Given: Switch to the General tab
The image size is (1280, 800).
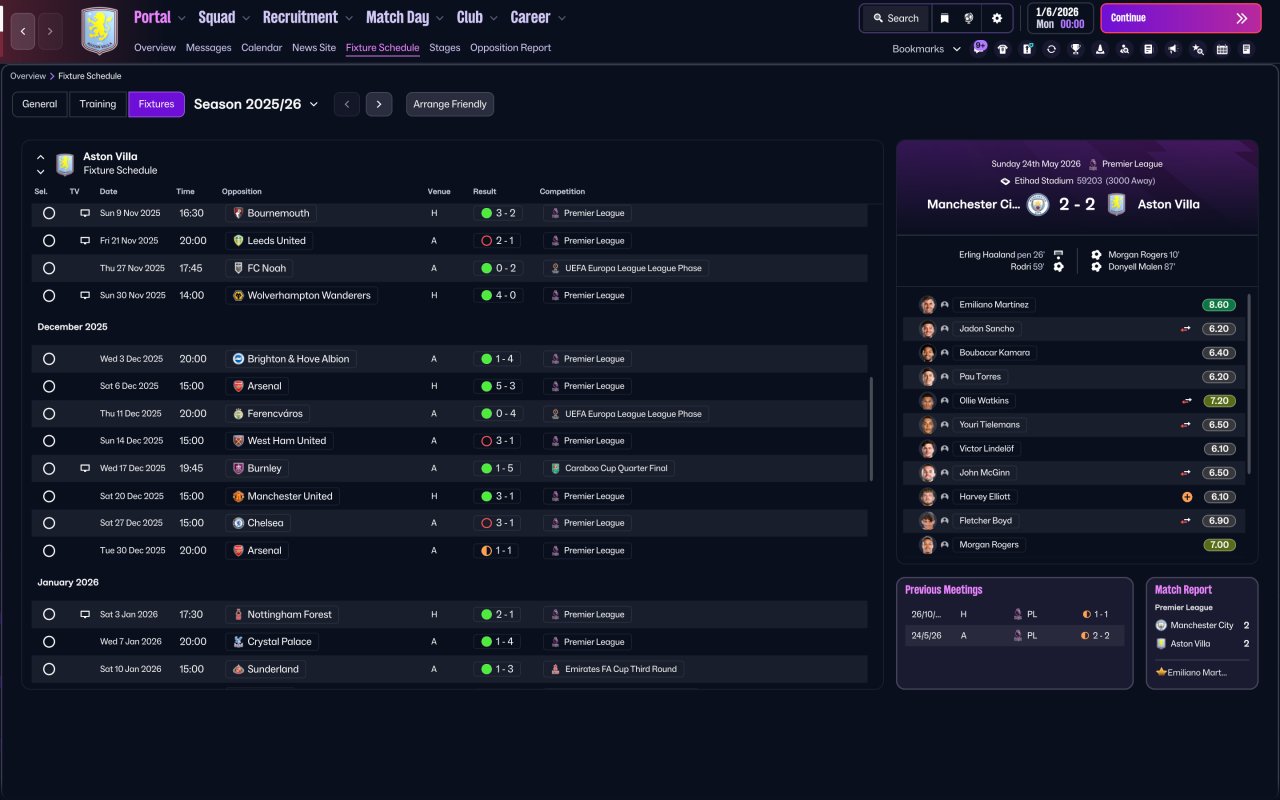Looking at the screenshot, I should pos(40,104).
